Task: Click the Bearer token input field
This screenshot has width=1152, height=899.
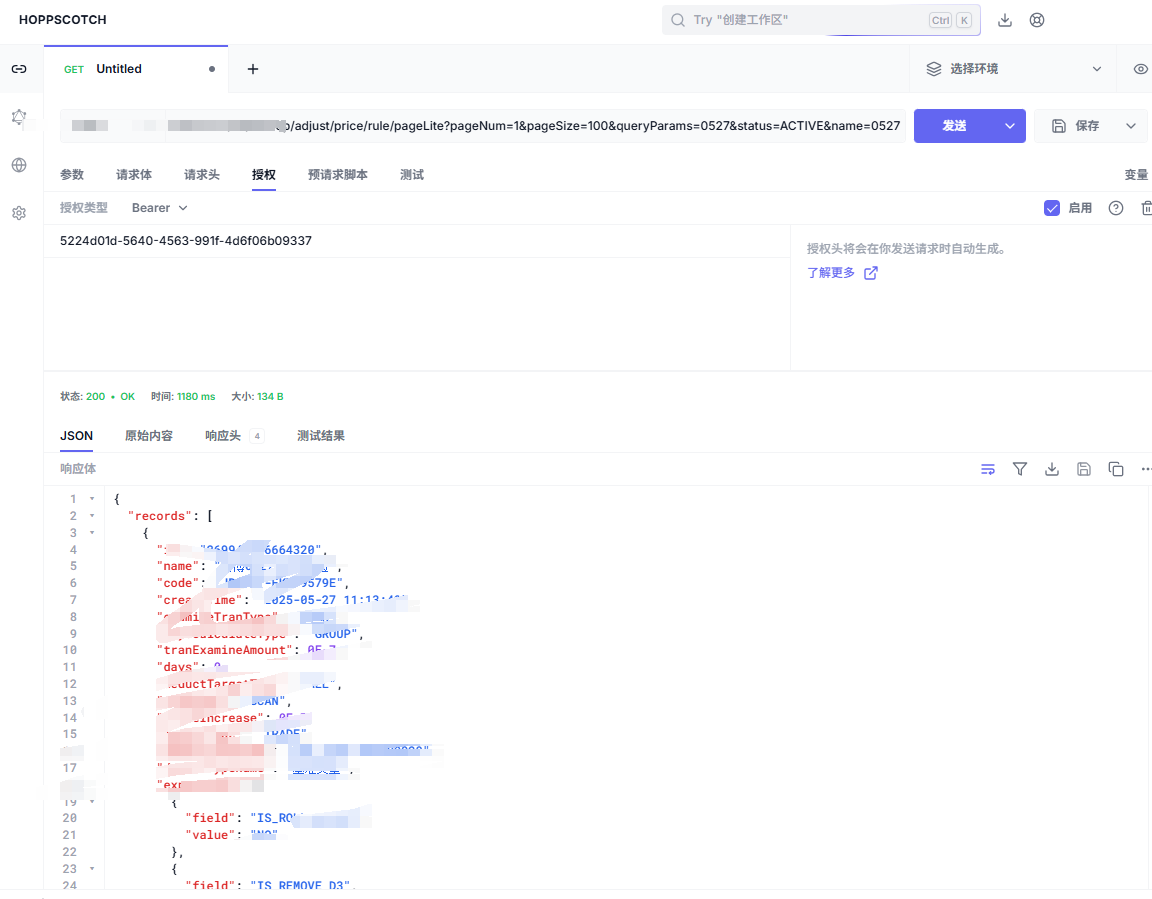Action: click(417, 241)
